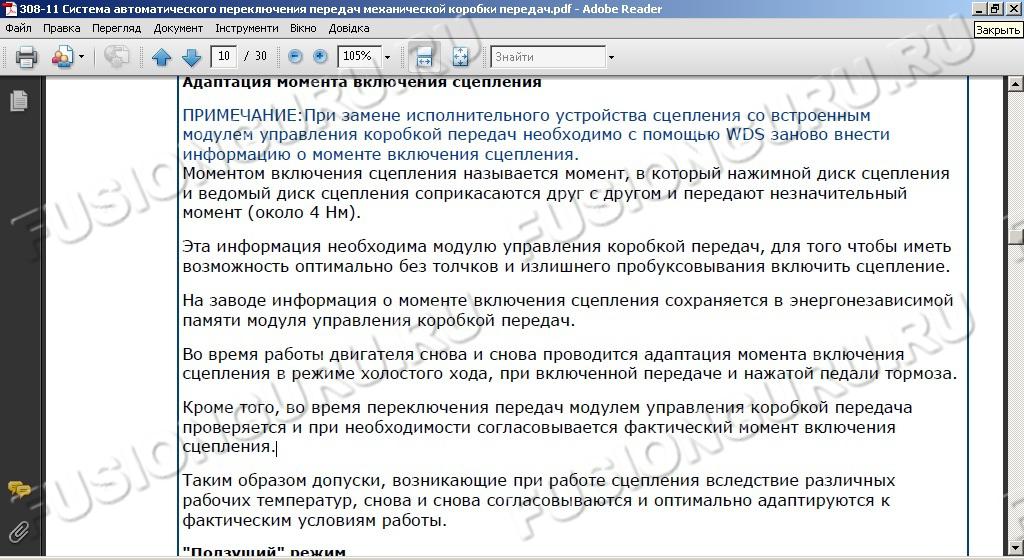1024x560 pixels.
Task: Click heading Адаптация момента включения сцепления
Action: click(x=362, y=82)
